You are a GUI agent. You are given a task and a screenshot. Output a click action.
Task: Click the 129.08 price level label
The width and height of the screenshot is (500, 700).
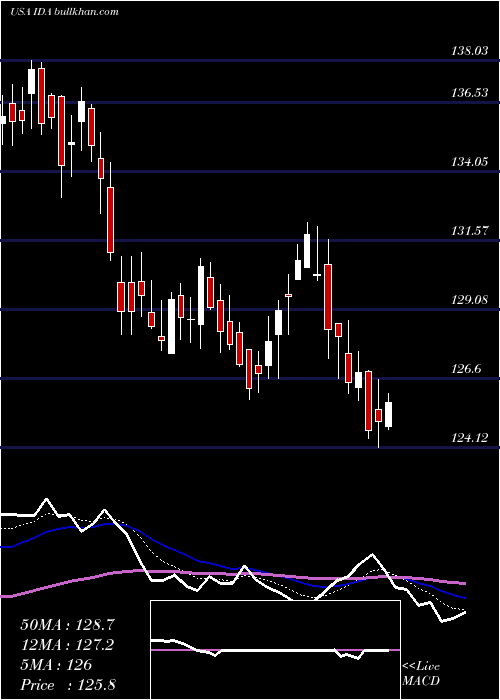pos(470,300)
